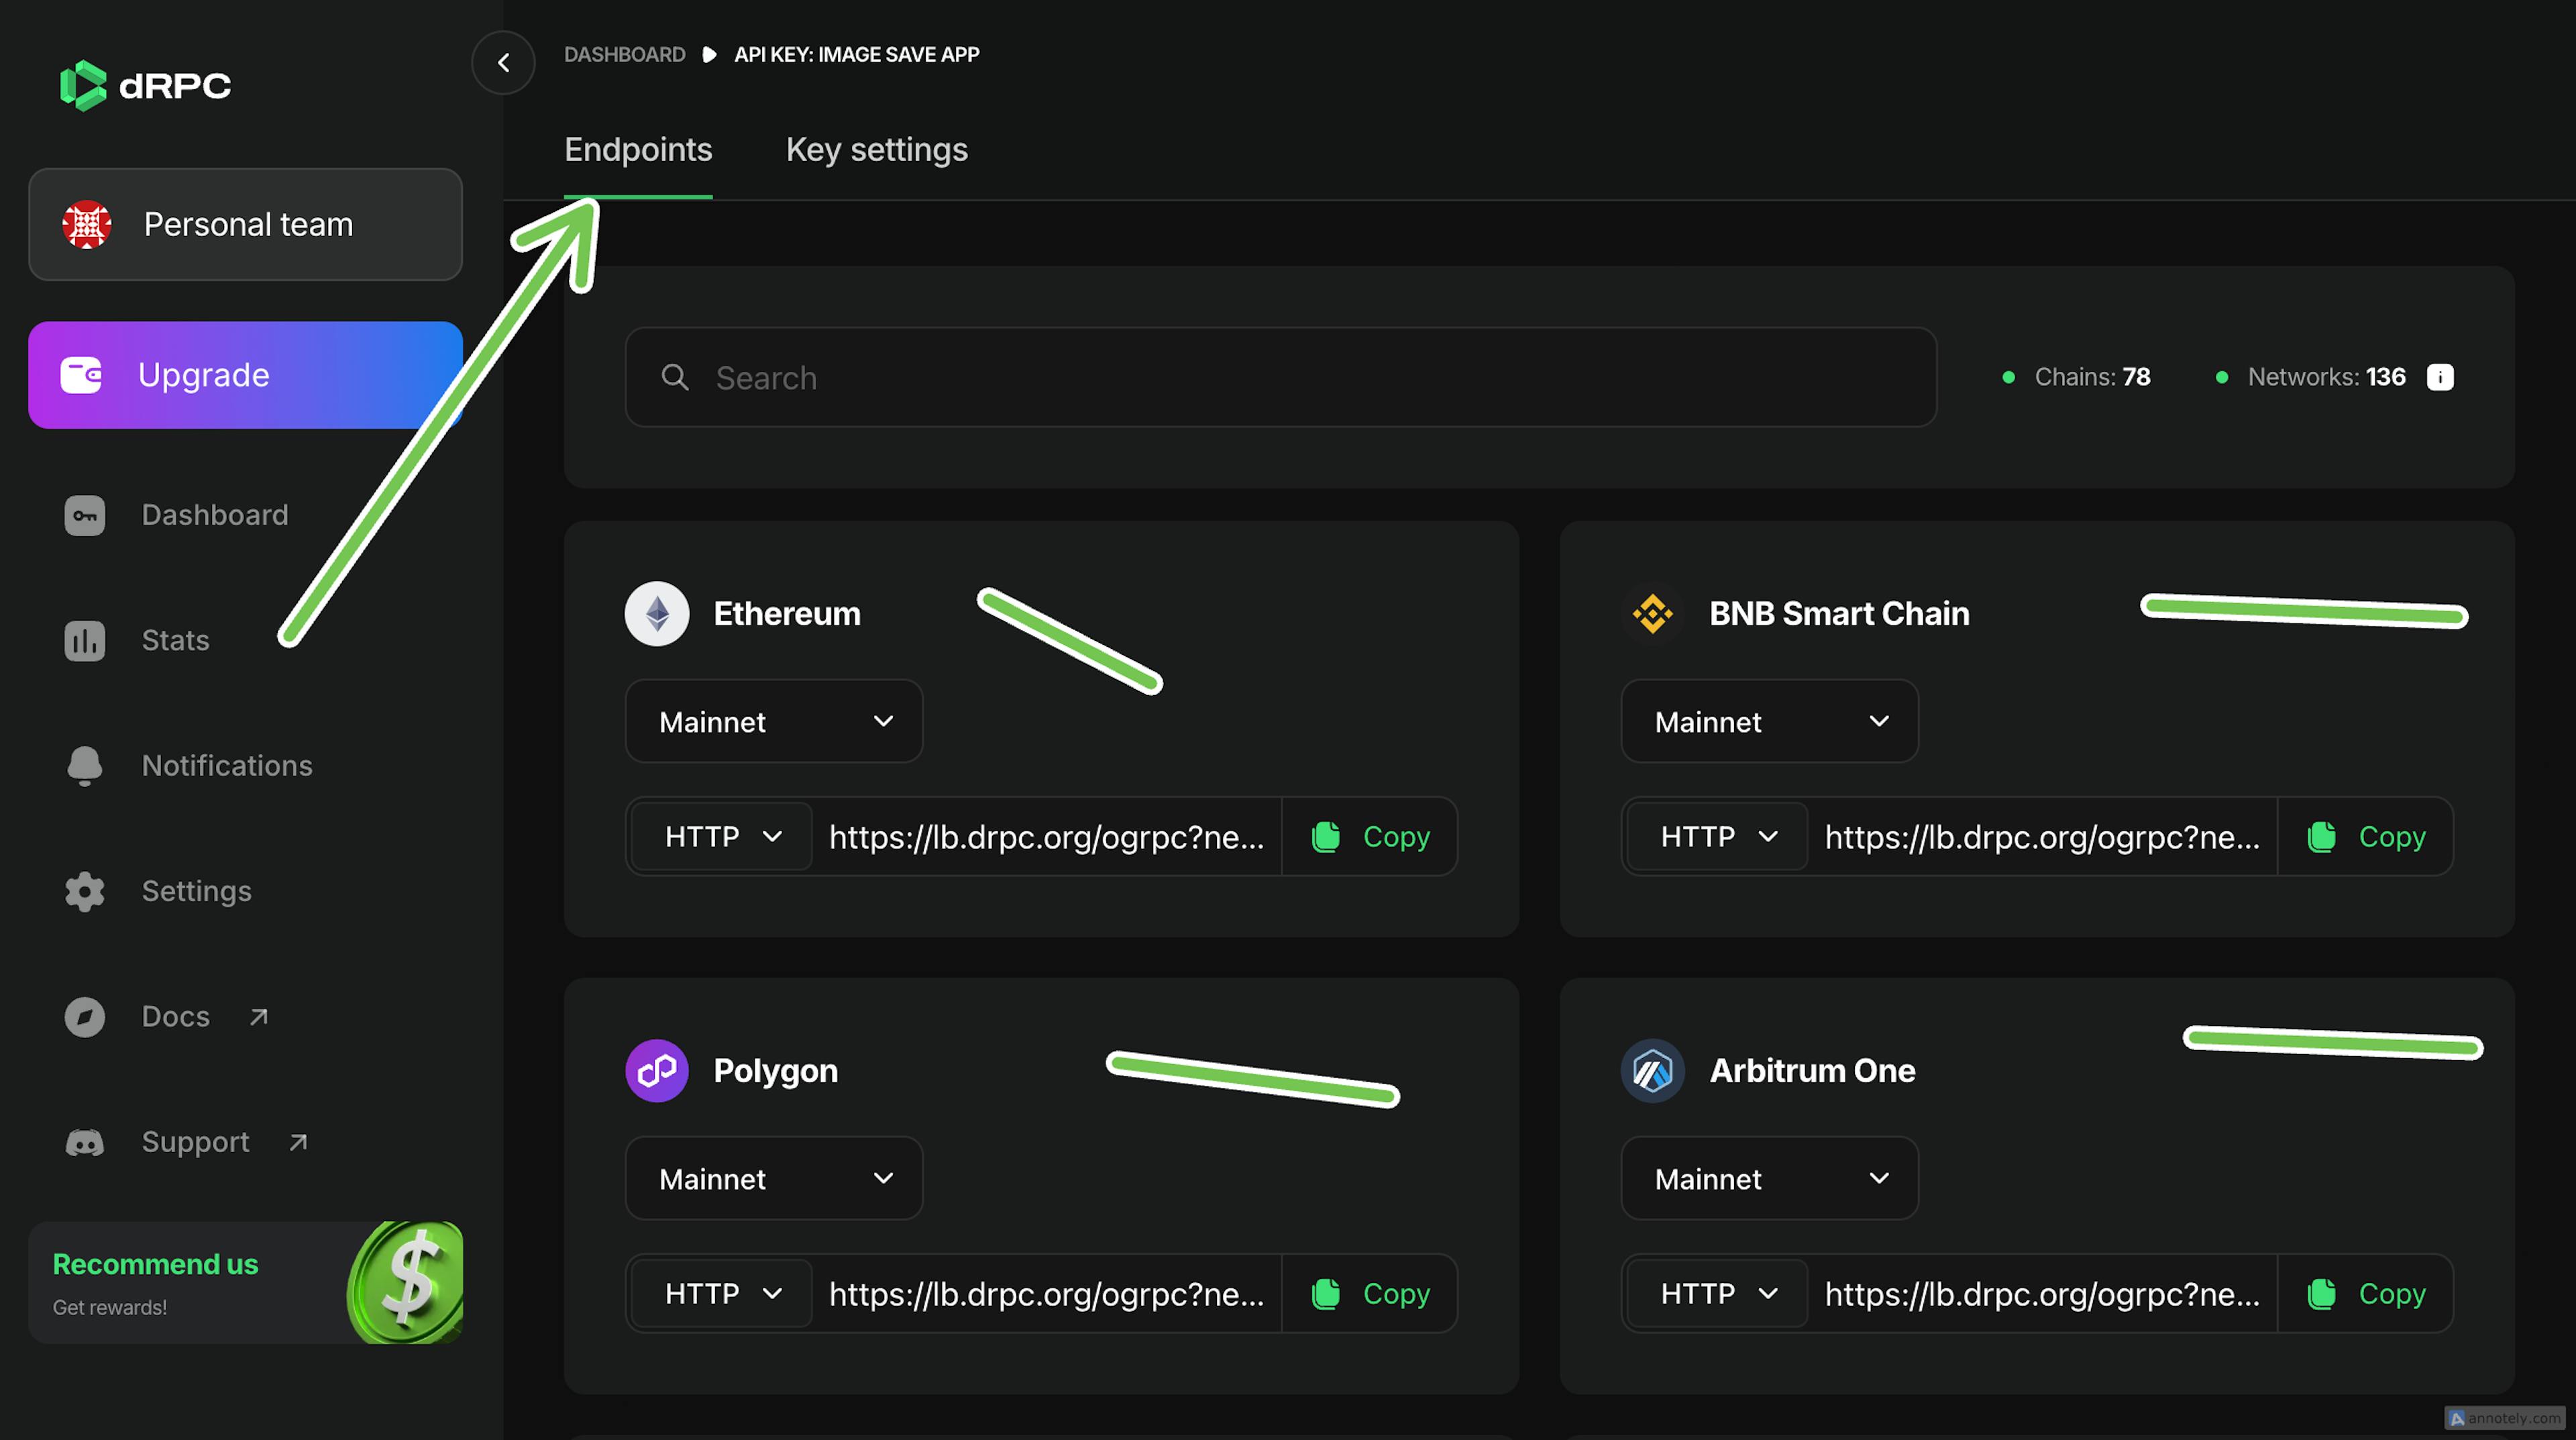Open the Polygon HTTP protocol dropdown

pos(722,1293)
